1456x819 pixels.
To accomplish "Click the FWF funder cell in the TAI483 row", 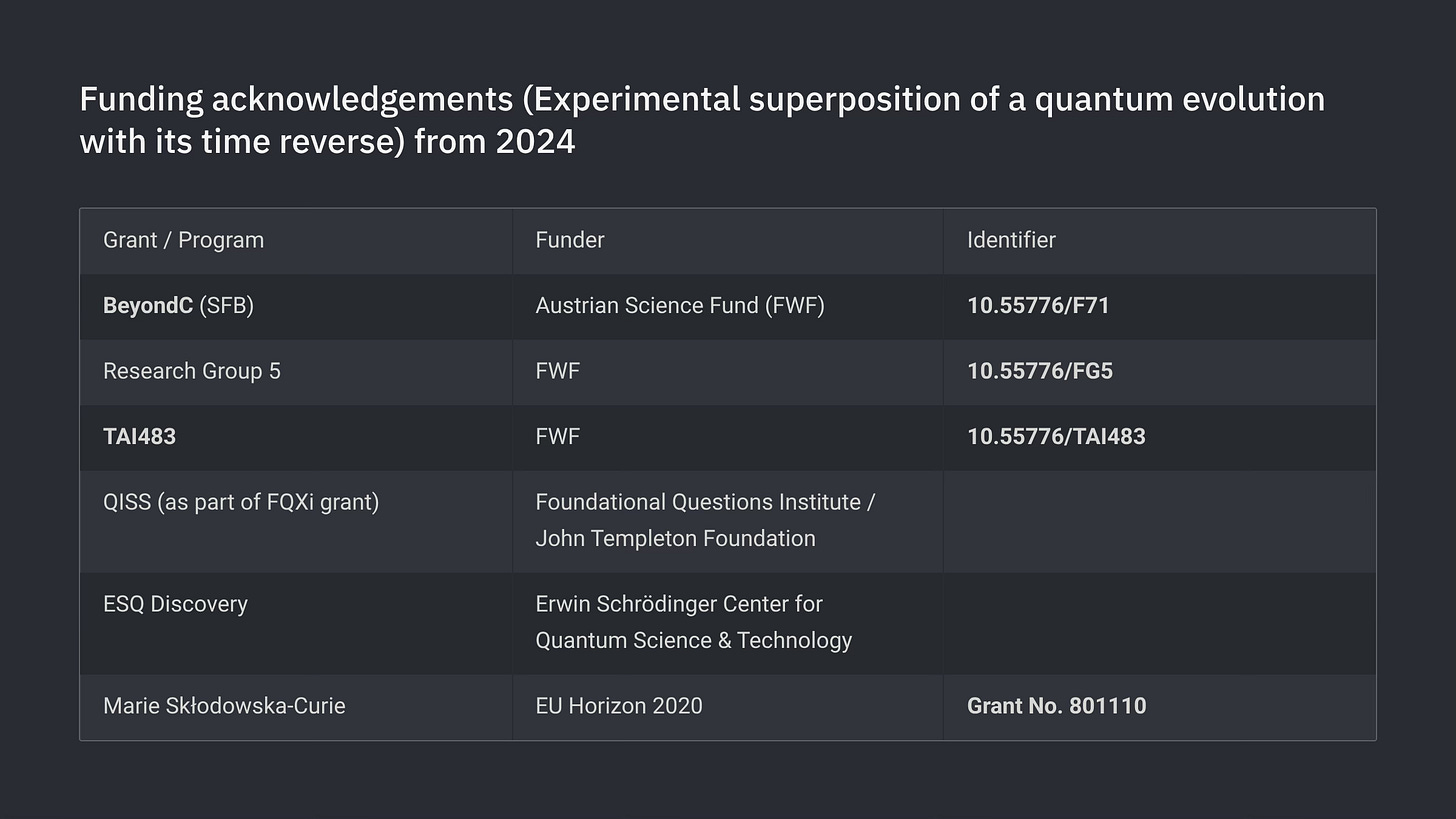I will click(557, 437).
